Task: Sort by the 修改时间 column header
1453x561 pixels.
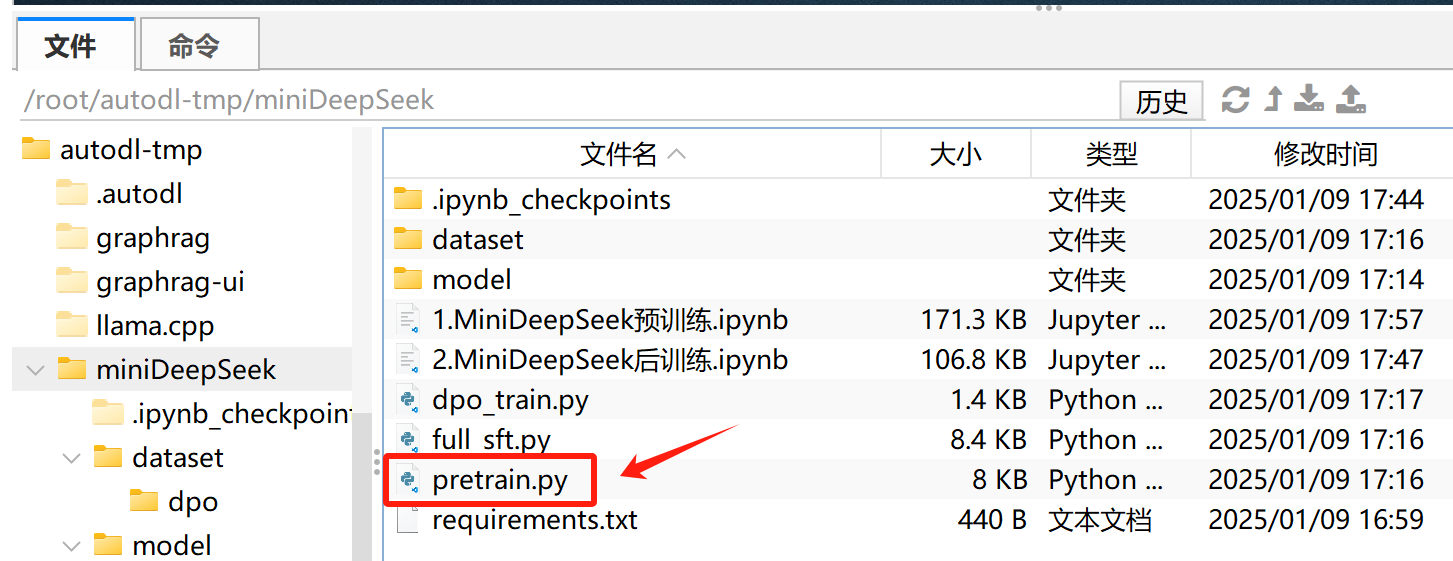Action: click(1322, 154)
